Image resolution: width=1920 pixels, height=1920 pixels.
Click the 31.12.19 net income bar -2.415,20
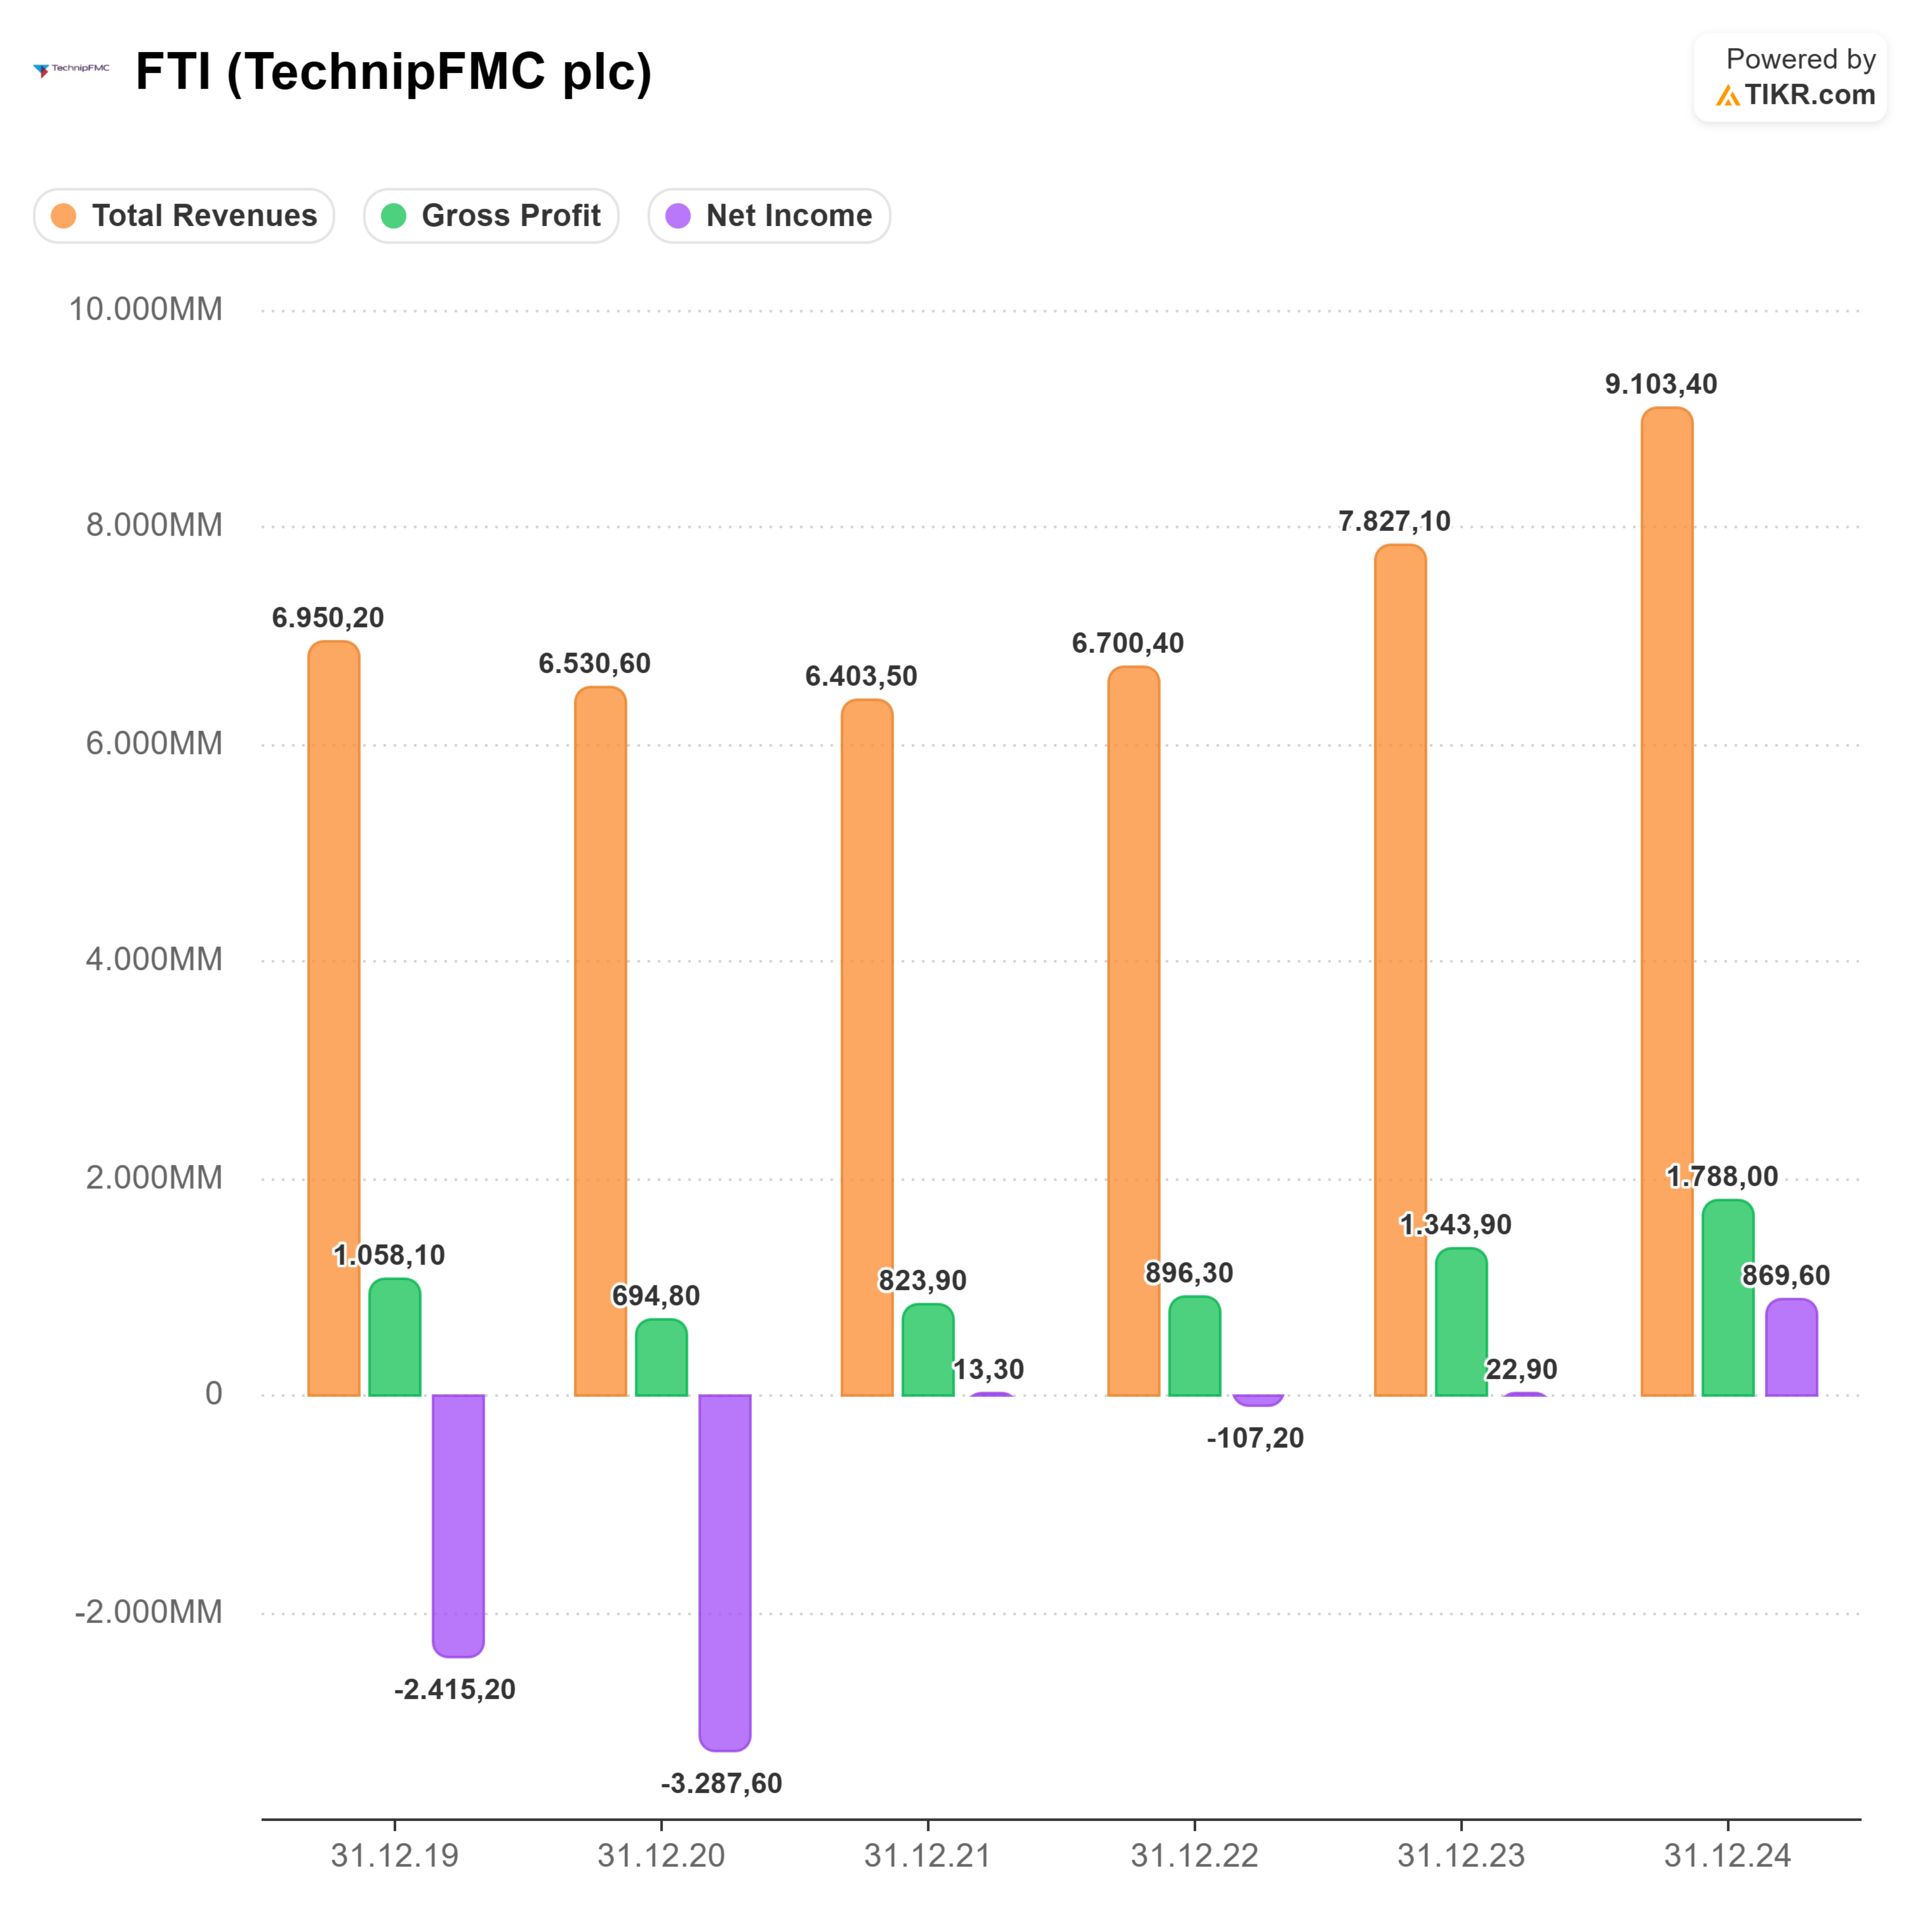tap(458, 1524)
